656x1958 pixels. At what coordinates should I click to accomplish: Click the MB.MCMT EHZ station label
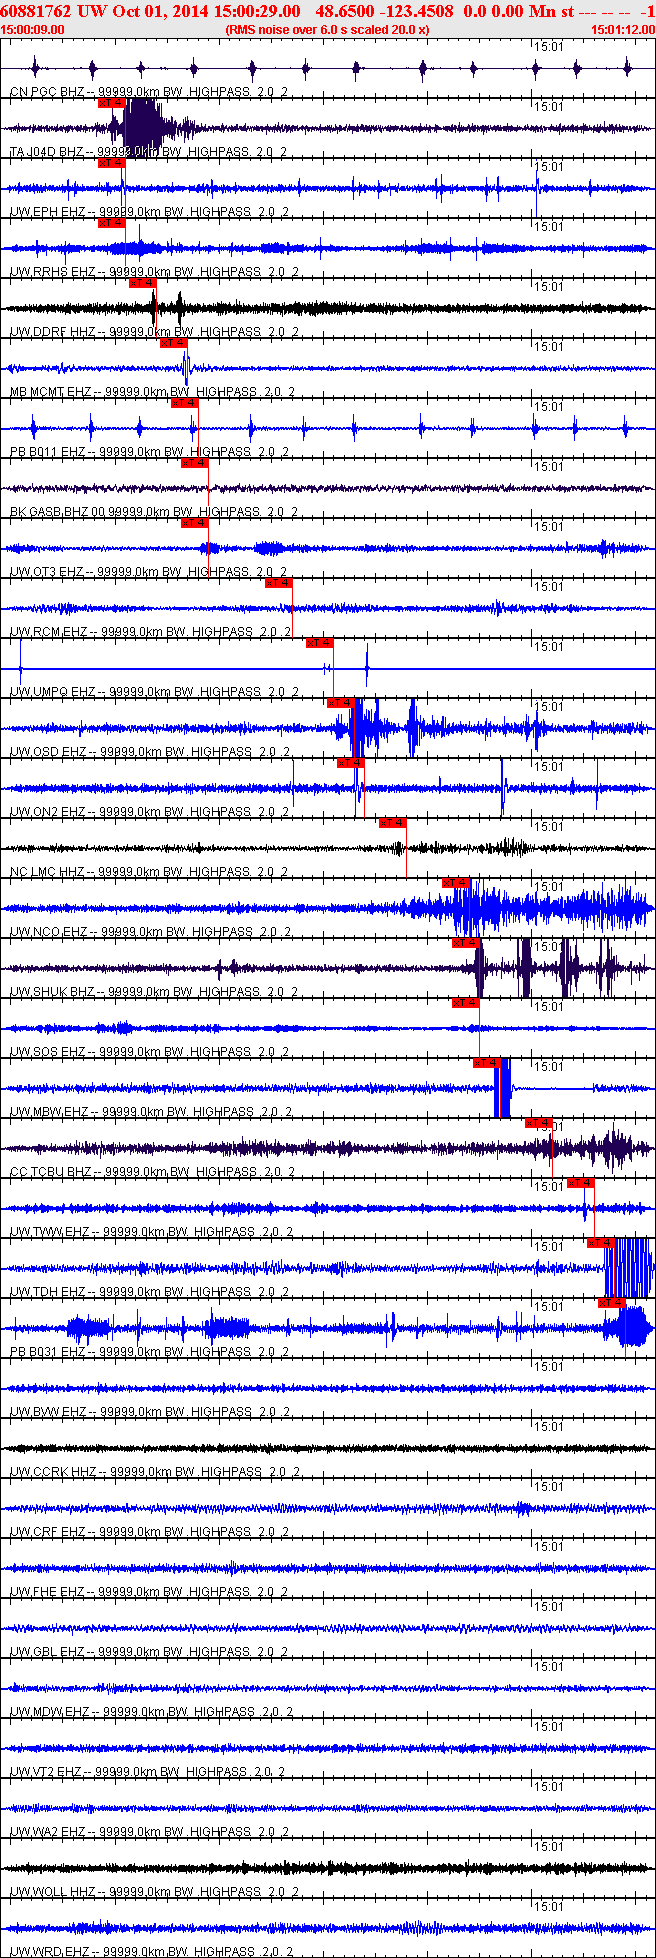tap(151, 392)
